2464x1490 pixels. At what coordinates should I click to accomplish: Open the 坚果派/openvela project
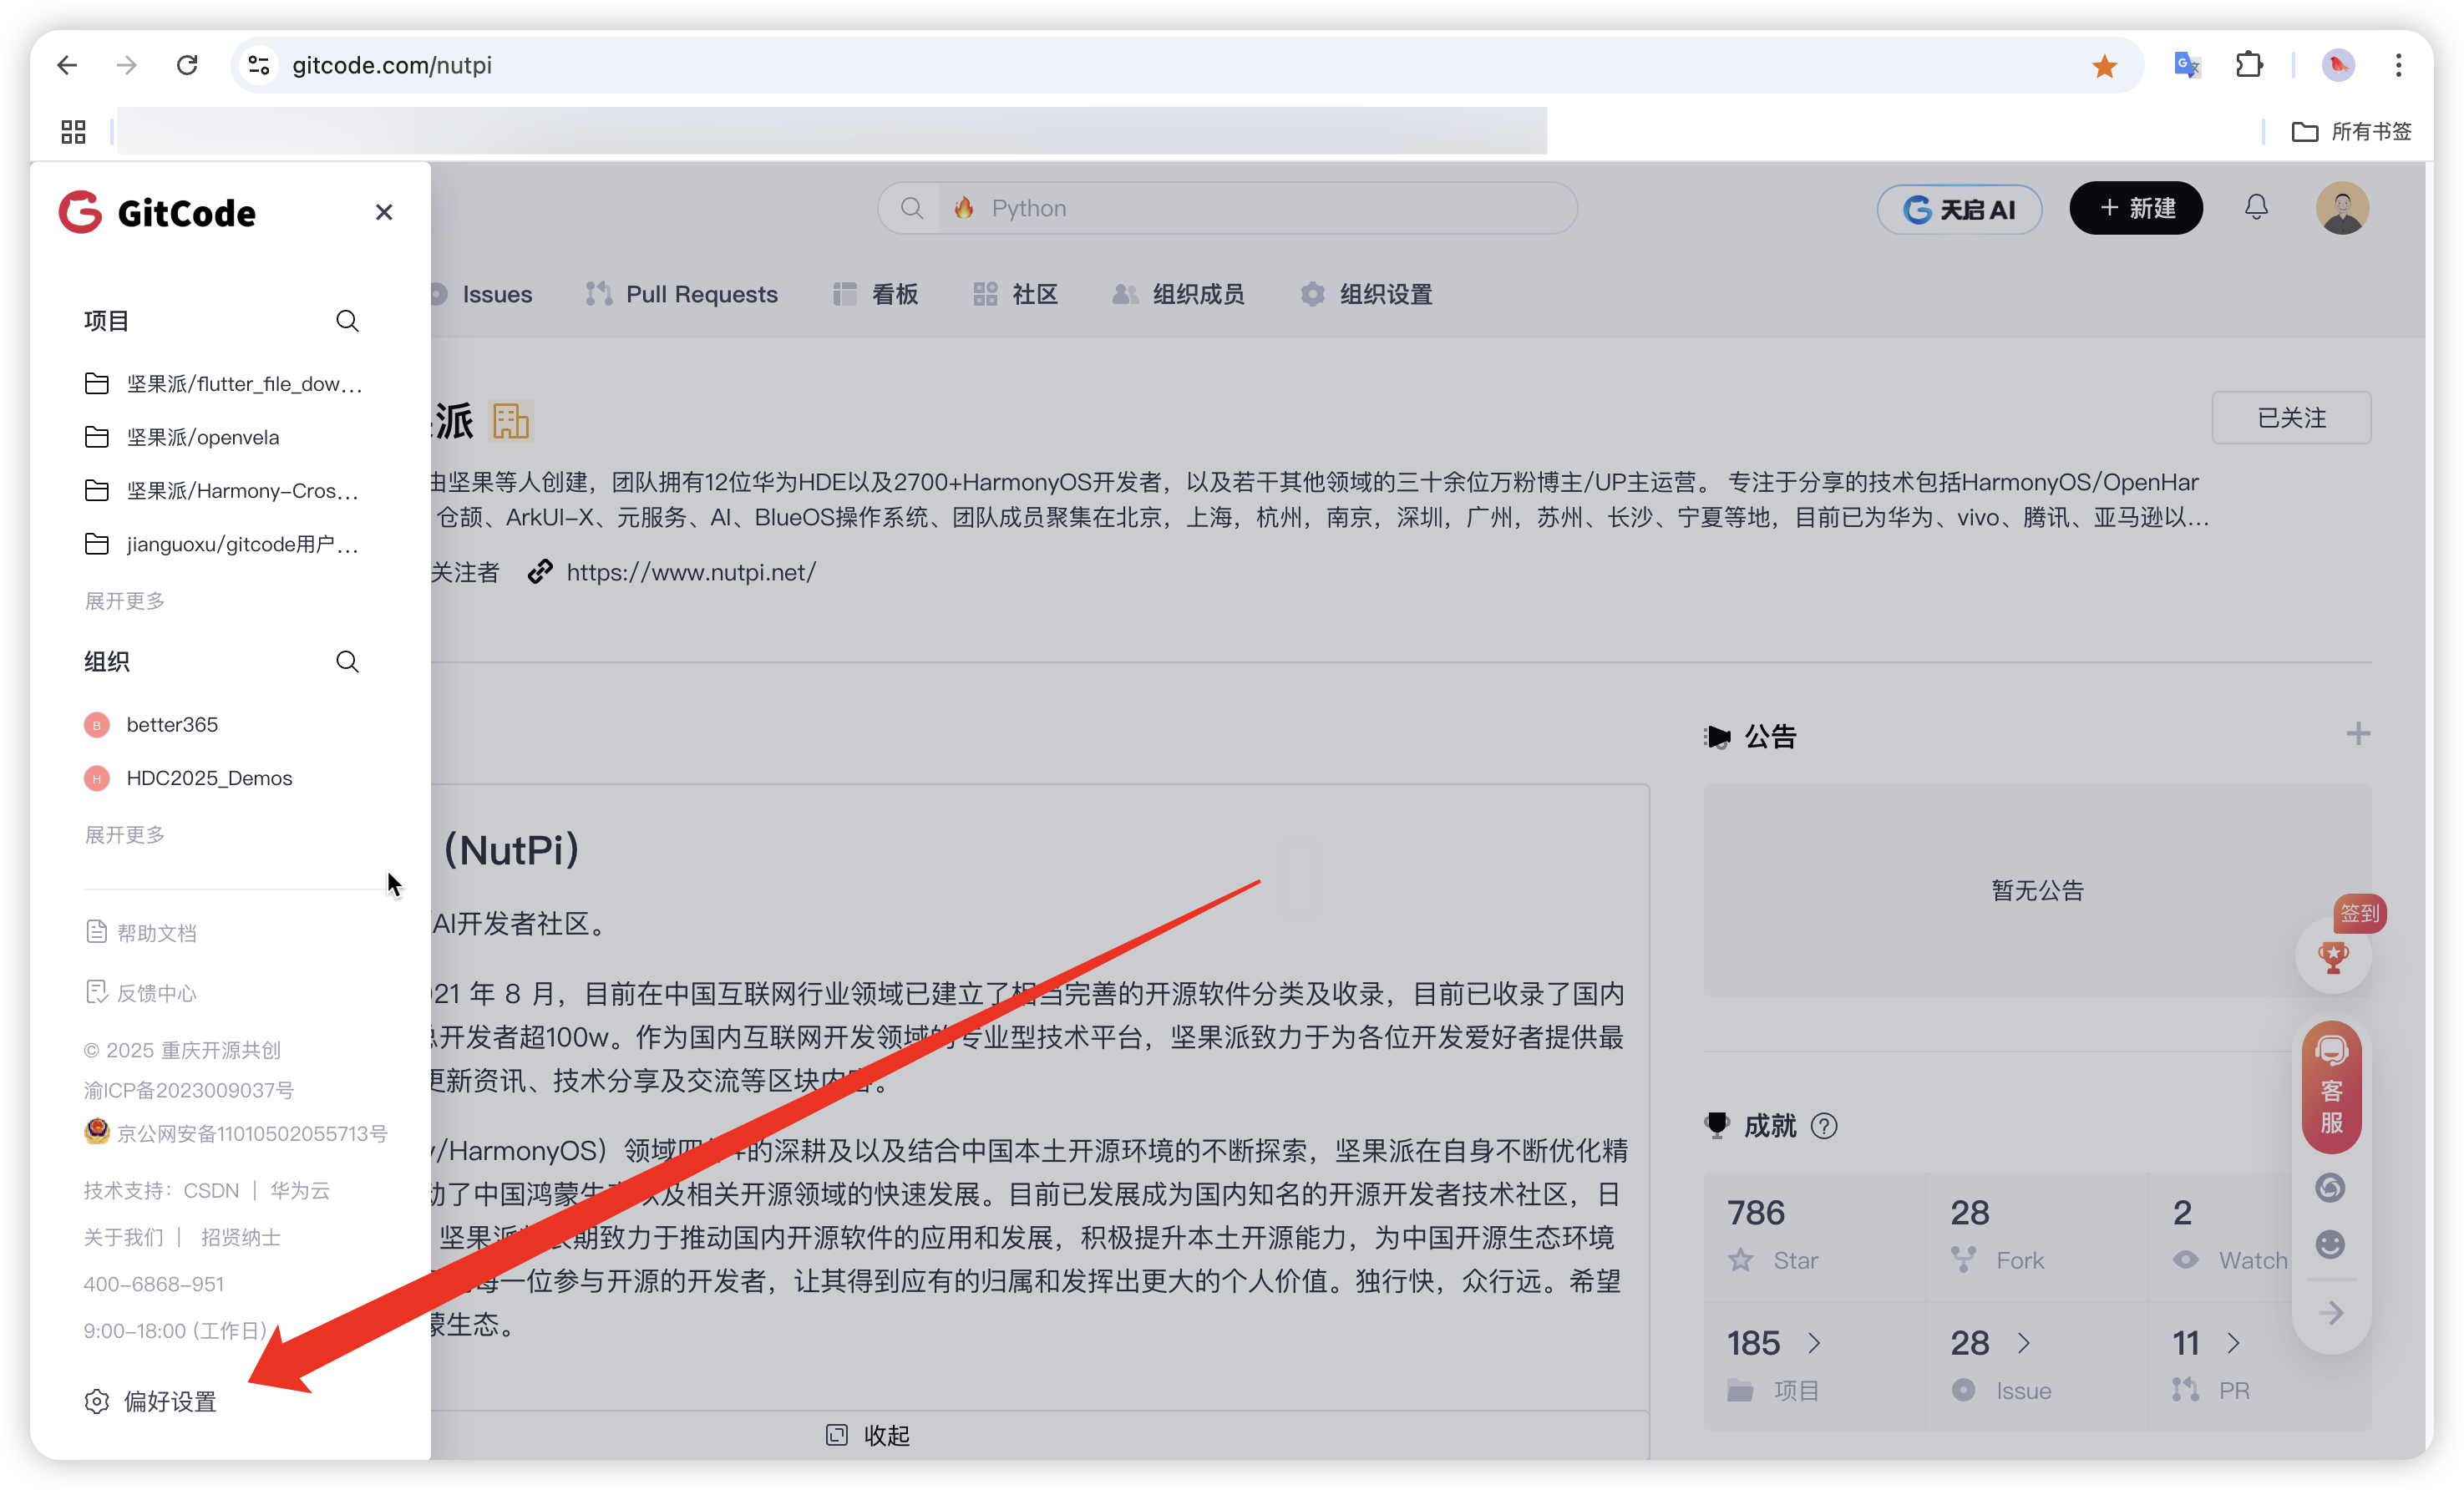click(182, 437)
